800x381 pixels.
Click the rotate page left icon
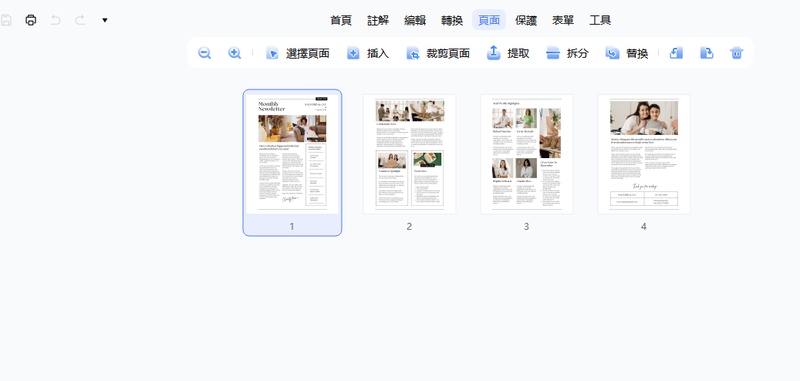coord(676,53)
